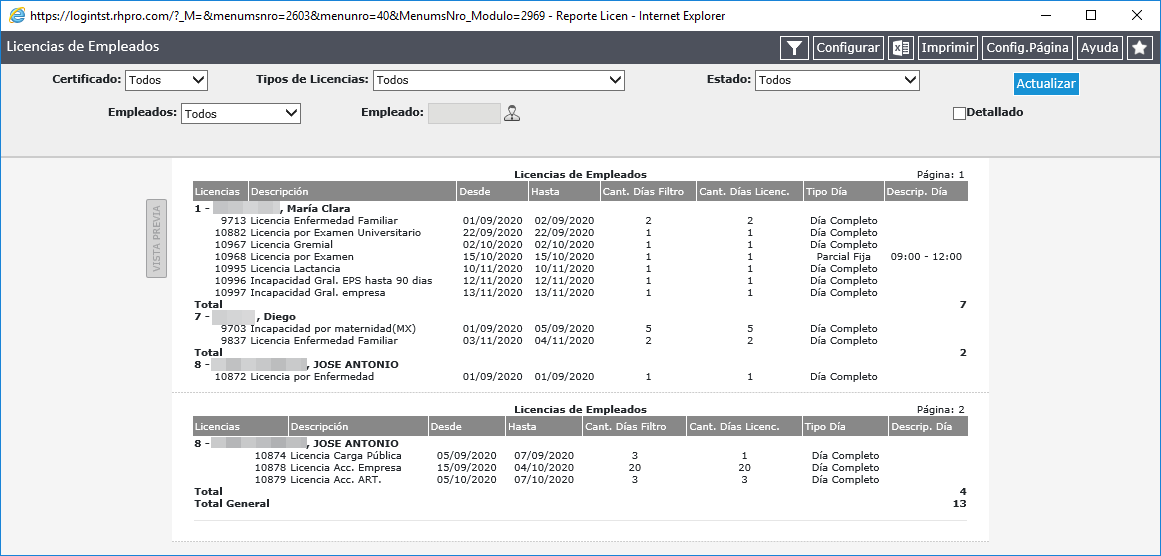This screenshot has height=556, width=1161.
Task: Click Página: 2 indicator
Action: point(940,409)
